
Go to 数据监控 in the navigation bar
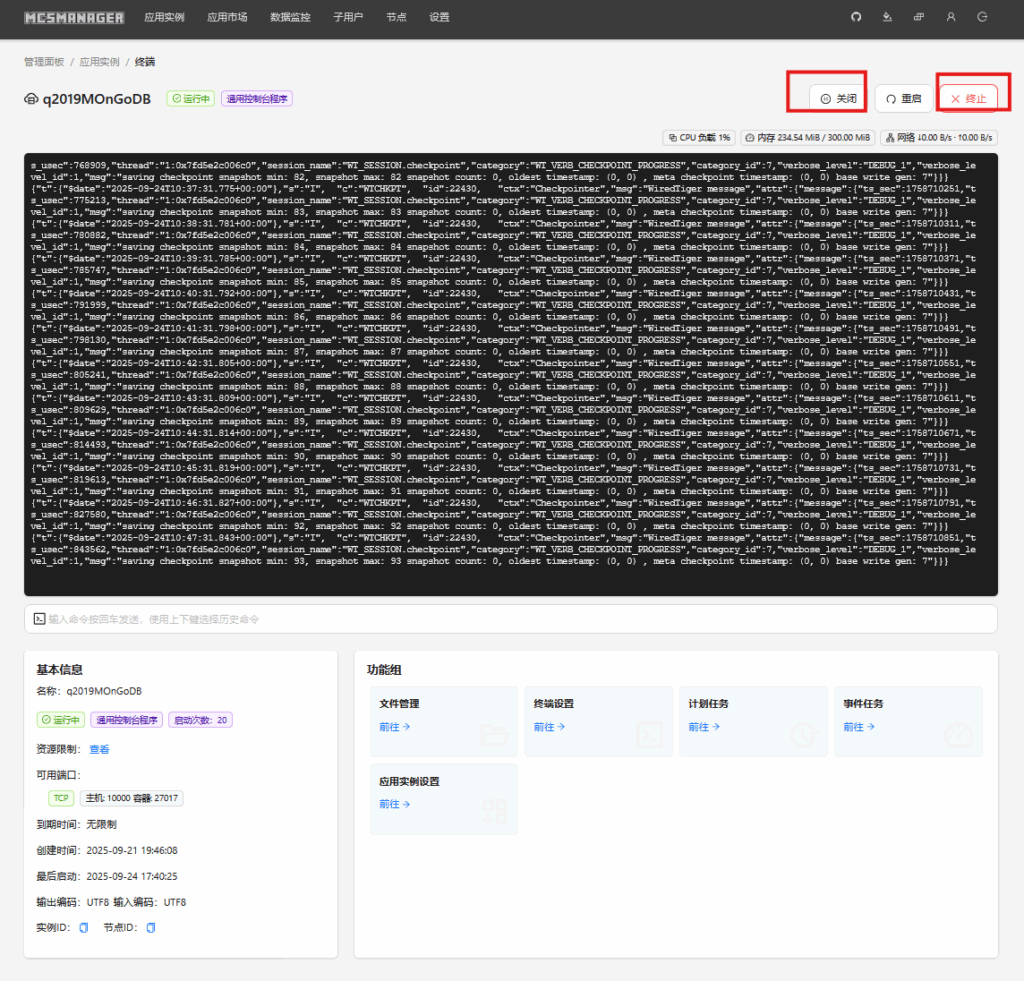pyautogui.click(x=290, y=17)
